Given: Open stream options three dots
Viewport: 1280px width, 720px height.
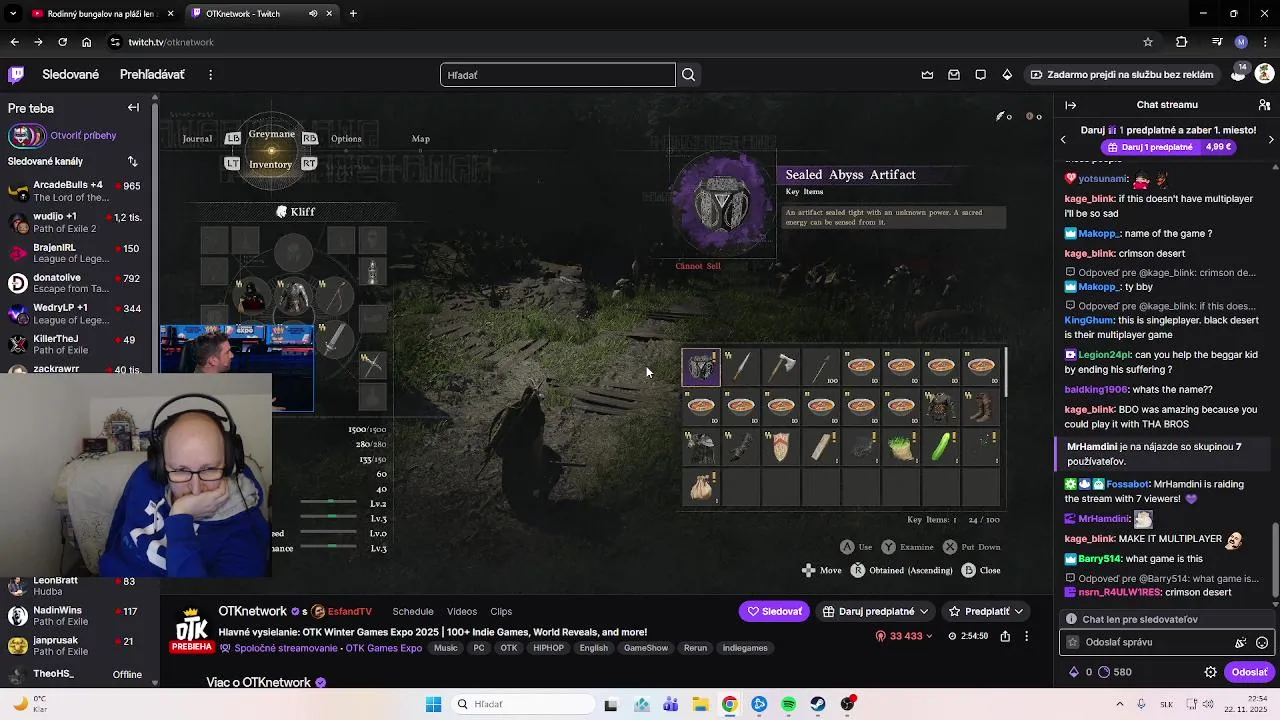Looking at the screenshot, I should click(x=1026, y=635).
